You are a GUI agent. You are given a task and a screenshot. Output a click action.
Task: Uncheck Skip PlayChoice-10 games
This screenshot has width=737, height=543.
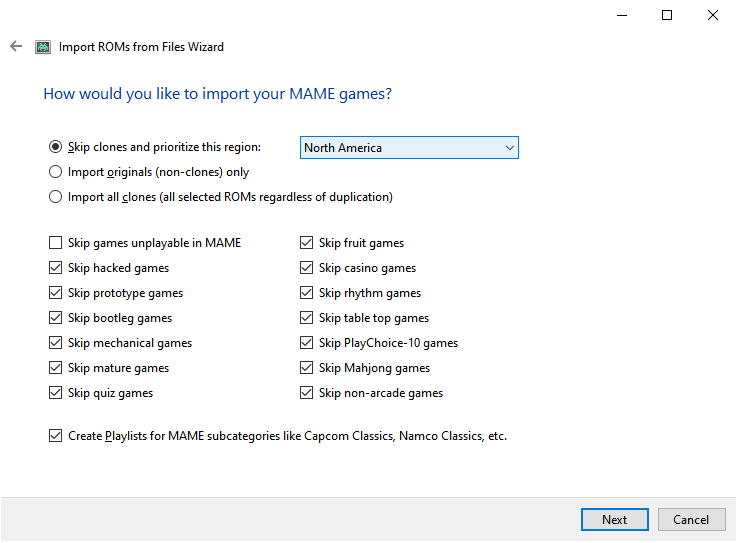306,342
